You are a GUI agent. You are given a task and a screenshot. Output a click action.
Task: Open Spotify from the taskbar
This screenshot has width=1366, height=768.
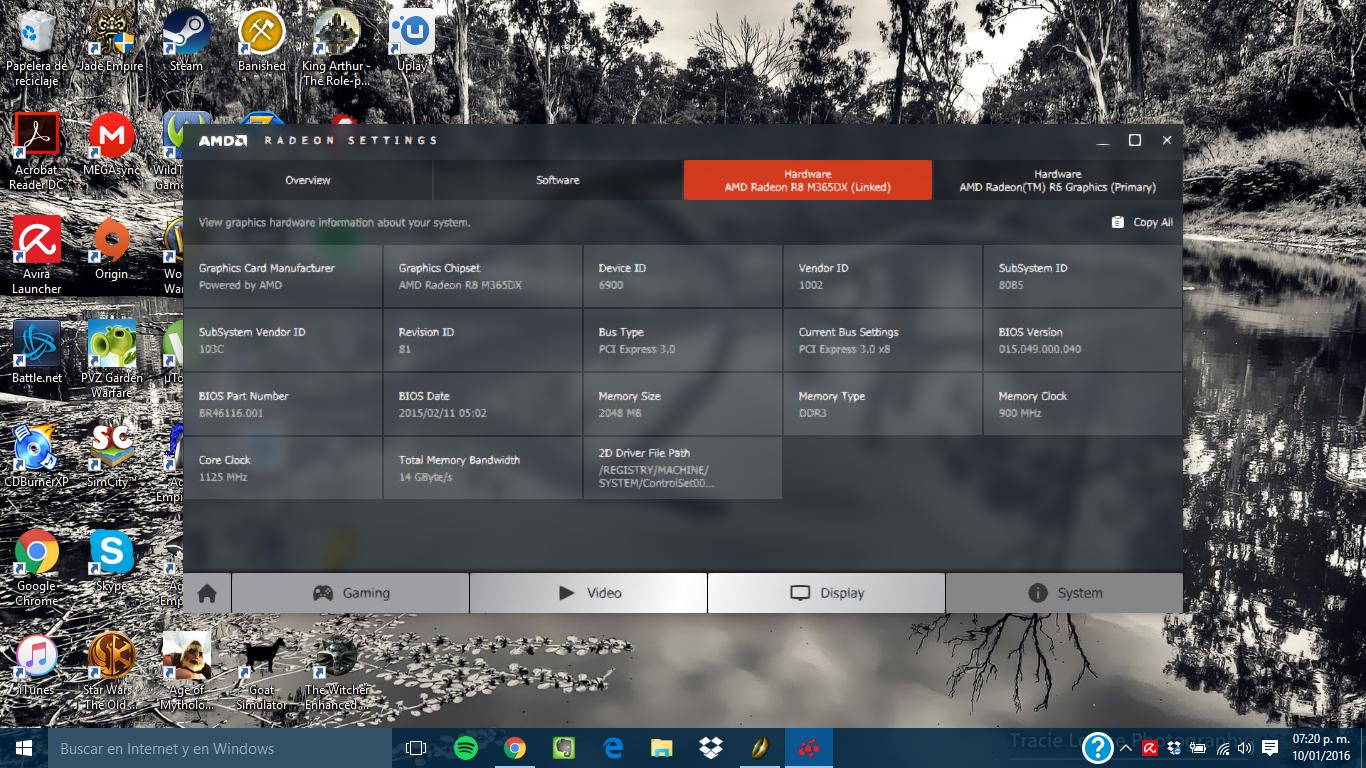pyautogui.click(x=466, y=748)
